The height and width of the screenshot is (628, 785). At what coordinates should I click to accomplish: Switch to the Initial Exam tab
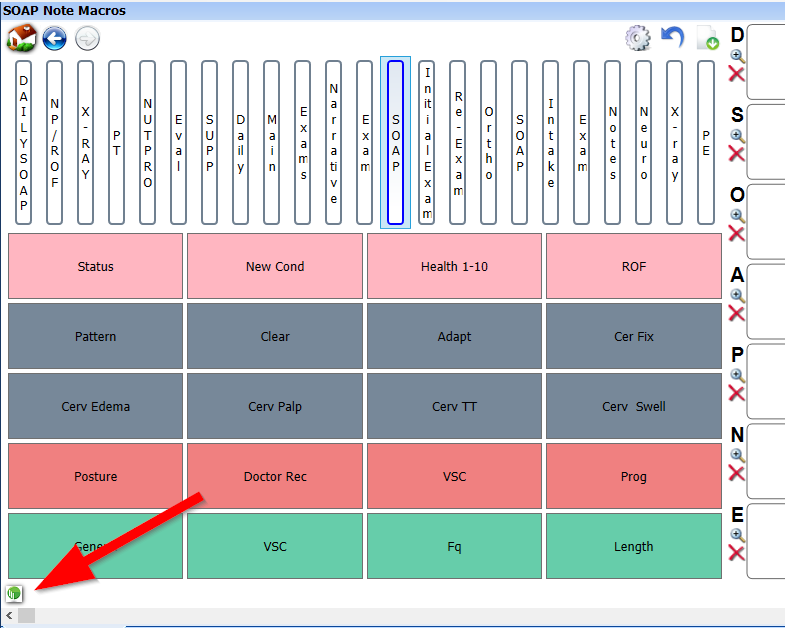(x=427, y=142)
